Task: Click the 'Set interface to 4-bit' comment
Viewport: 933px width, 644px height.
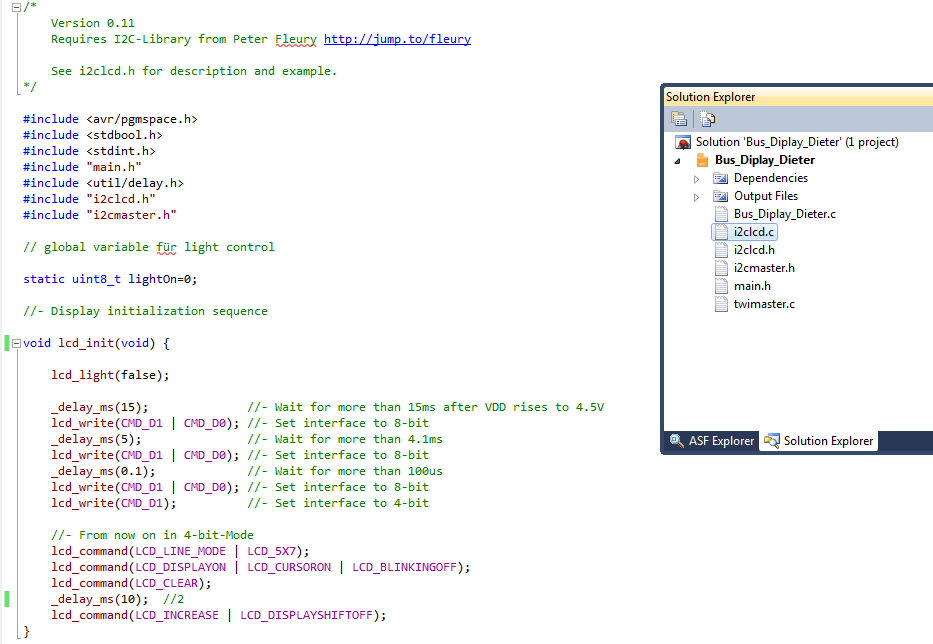Action: tap(338, 504)
